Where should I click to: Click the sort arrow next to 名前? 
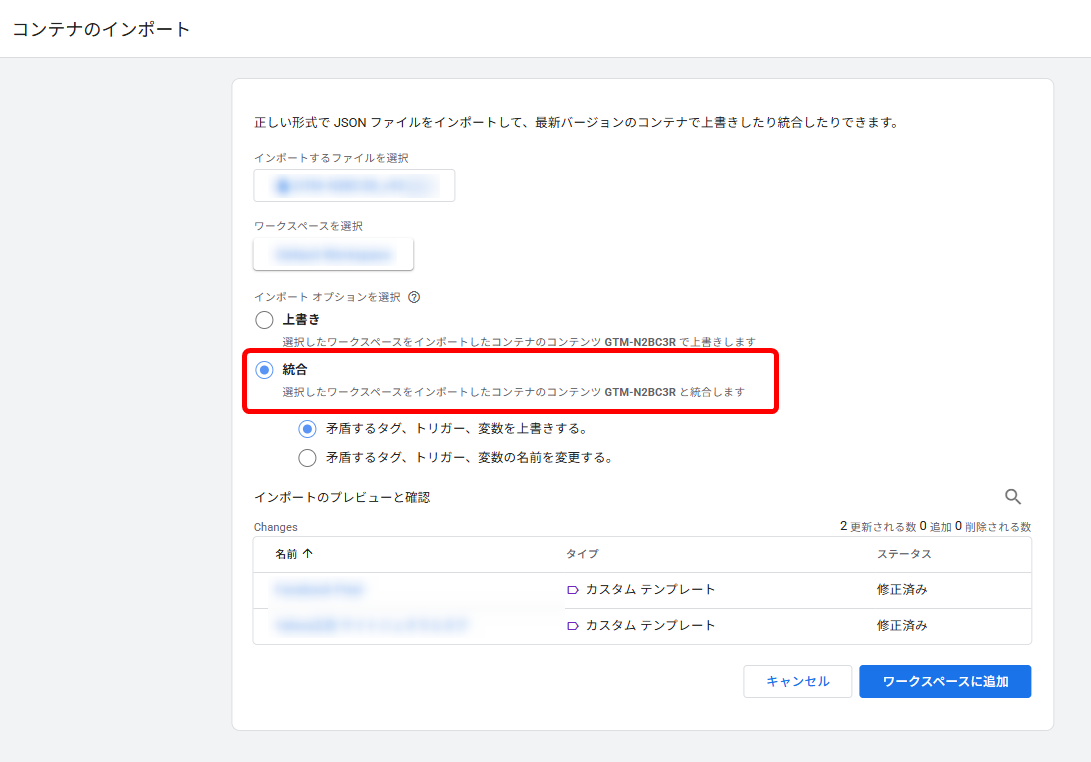(308, 554)
